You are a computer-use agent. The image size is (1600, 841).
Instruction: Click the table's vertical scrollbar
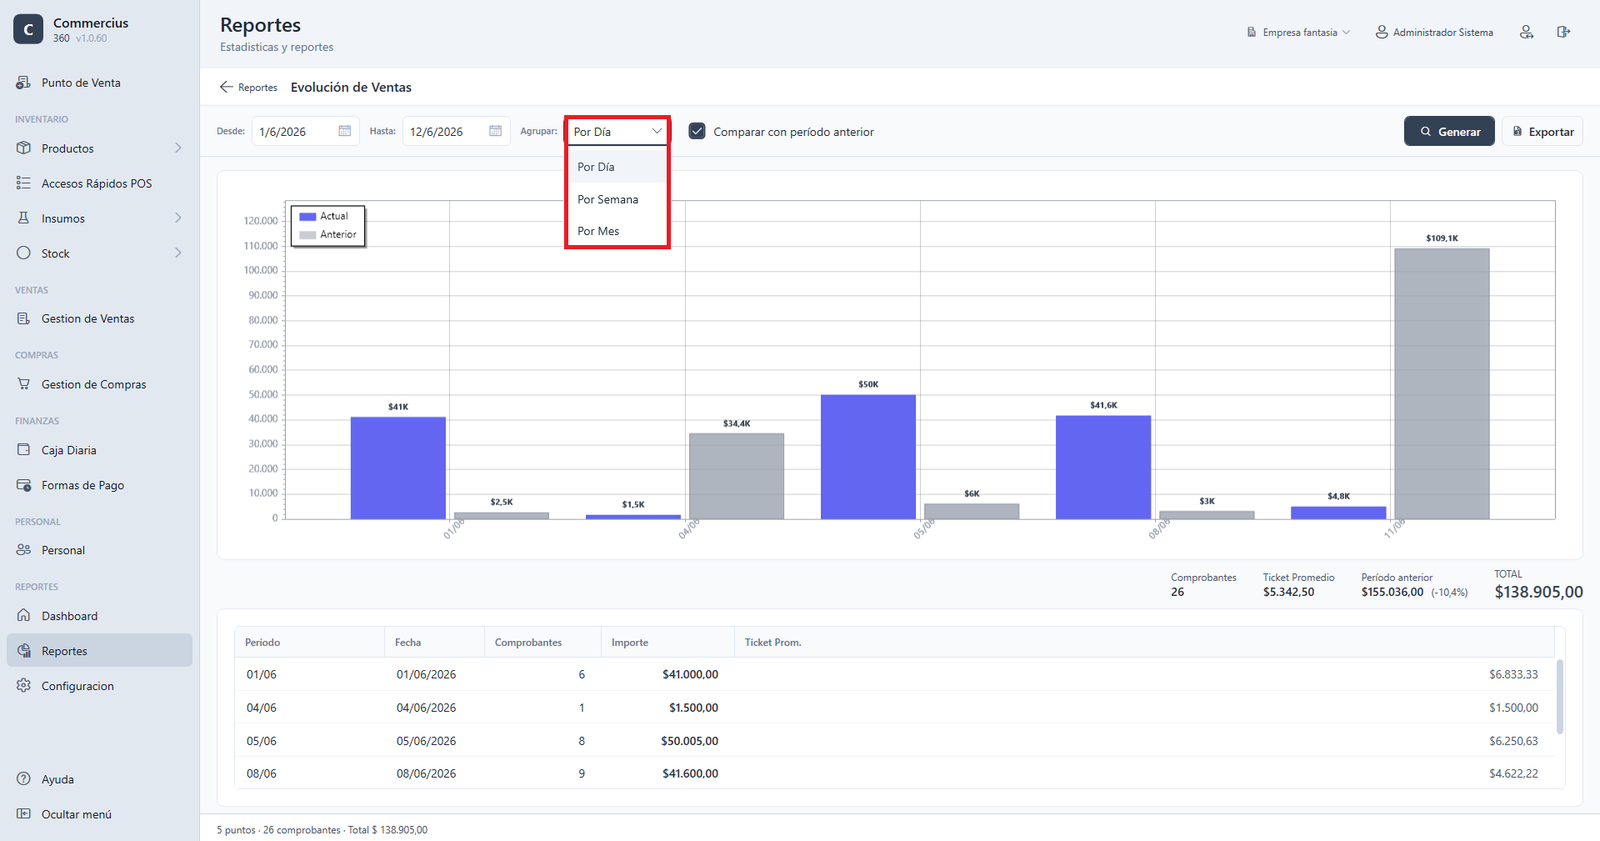pos(1560,697)
